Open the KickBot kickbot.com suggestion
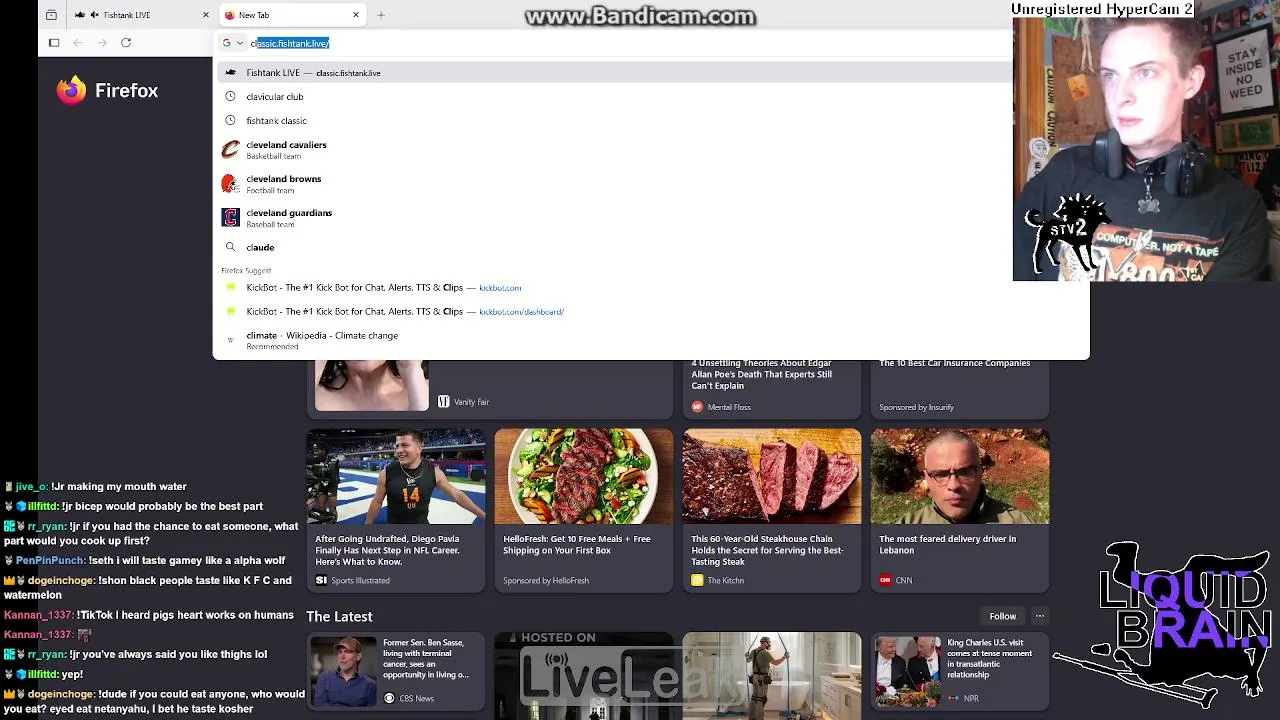Screen dimensions: 1280x720 [x=651, y=288]
